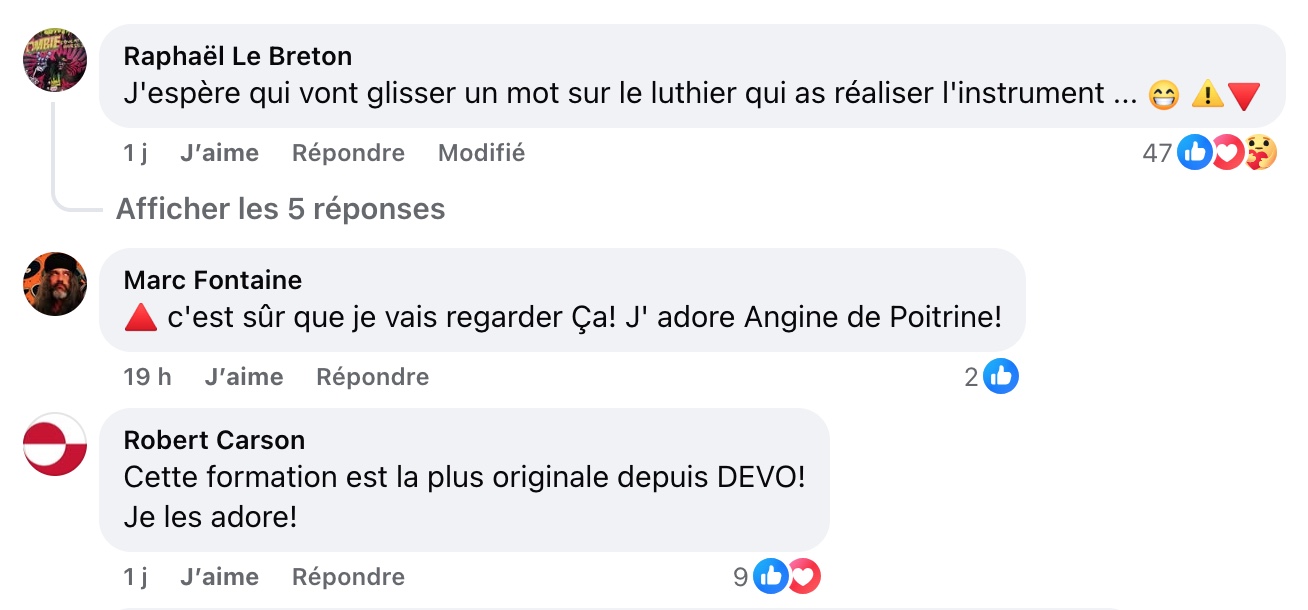Reply to Marc Fontaine's comment

(372, 377)
